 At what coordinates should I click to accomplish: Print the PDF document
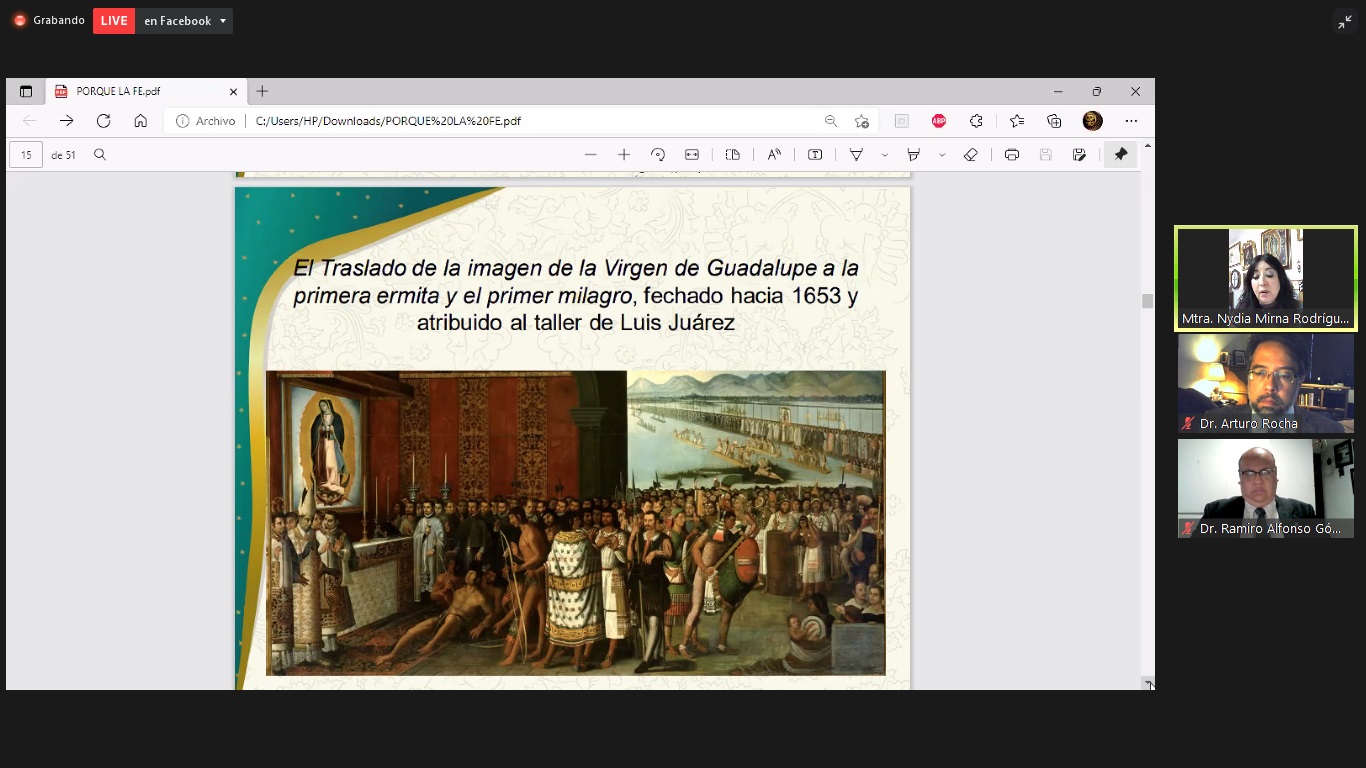click(x=1012, y=155)
